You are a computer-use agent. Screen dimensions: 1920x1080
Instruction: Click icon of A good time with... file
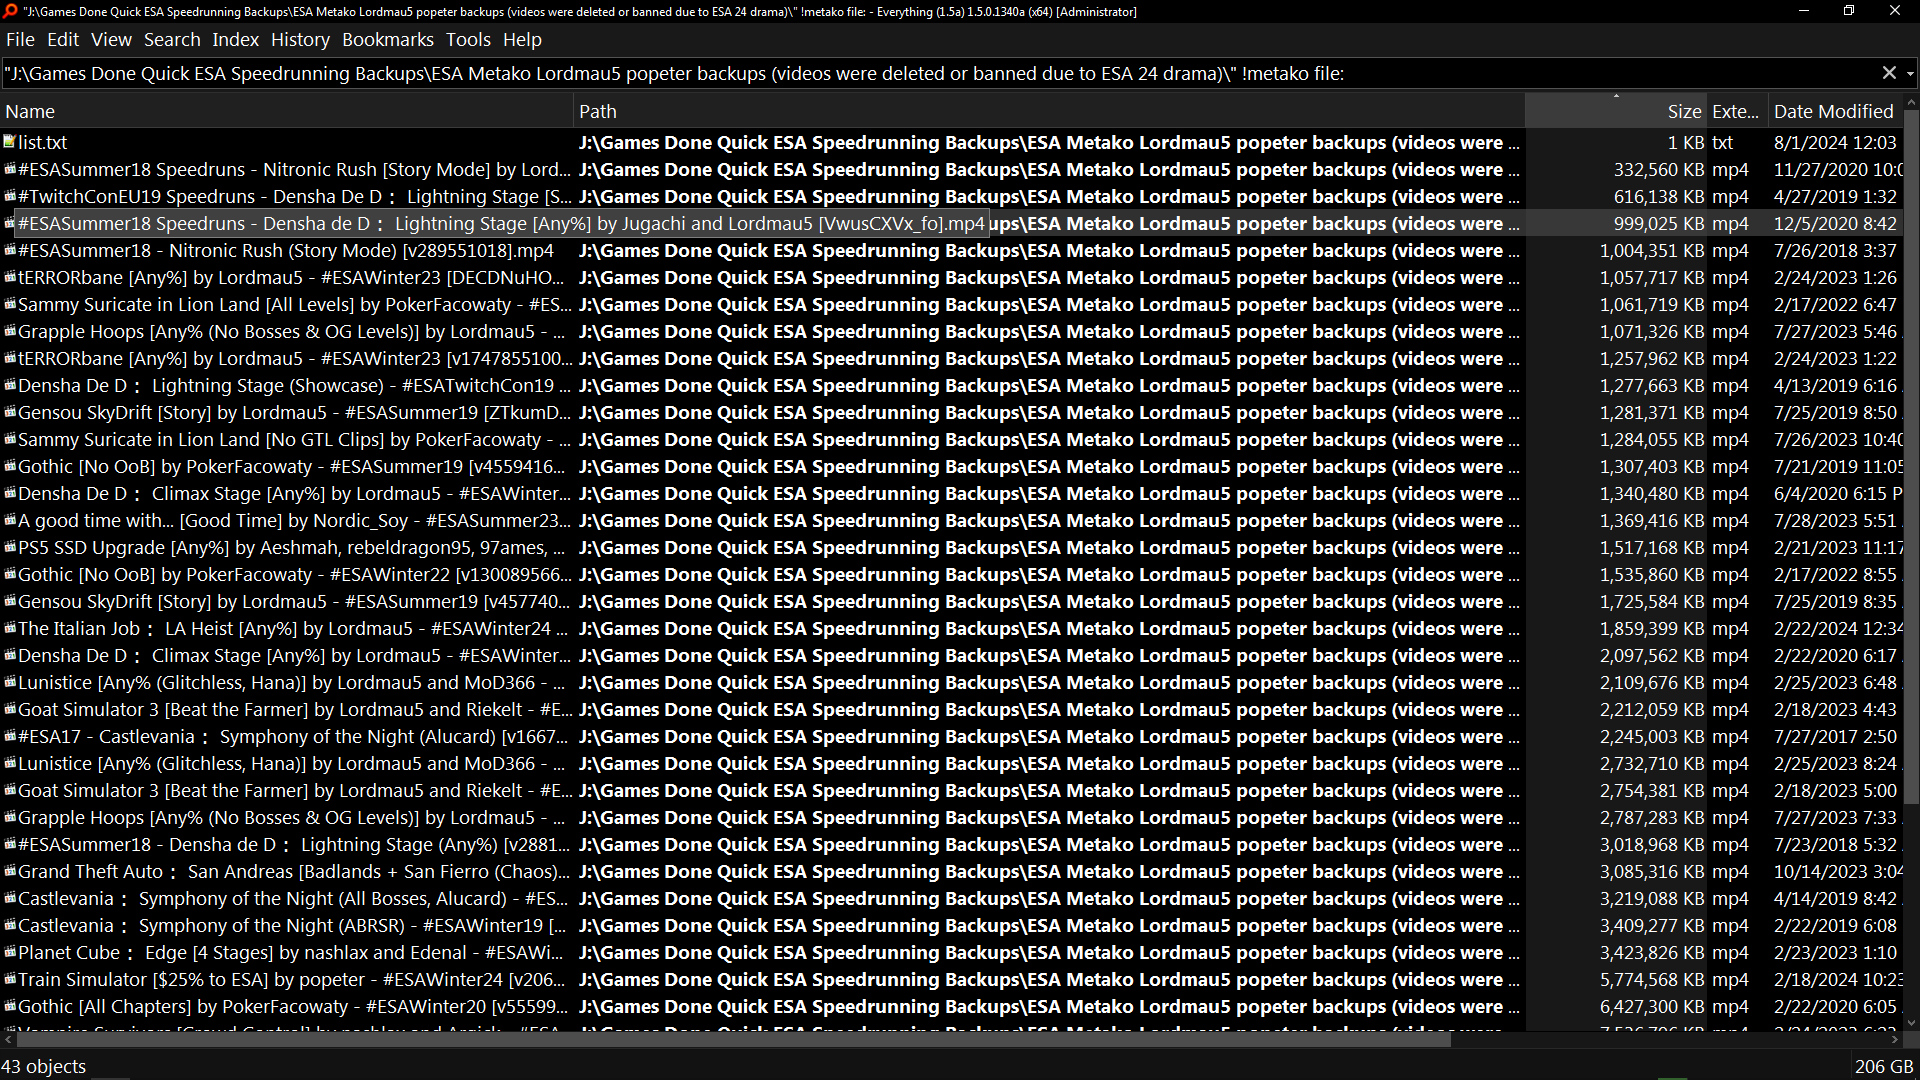(x=10, y=520)
